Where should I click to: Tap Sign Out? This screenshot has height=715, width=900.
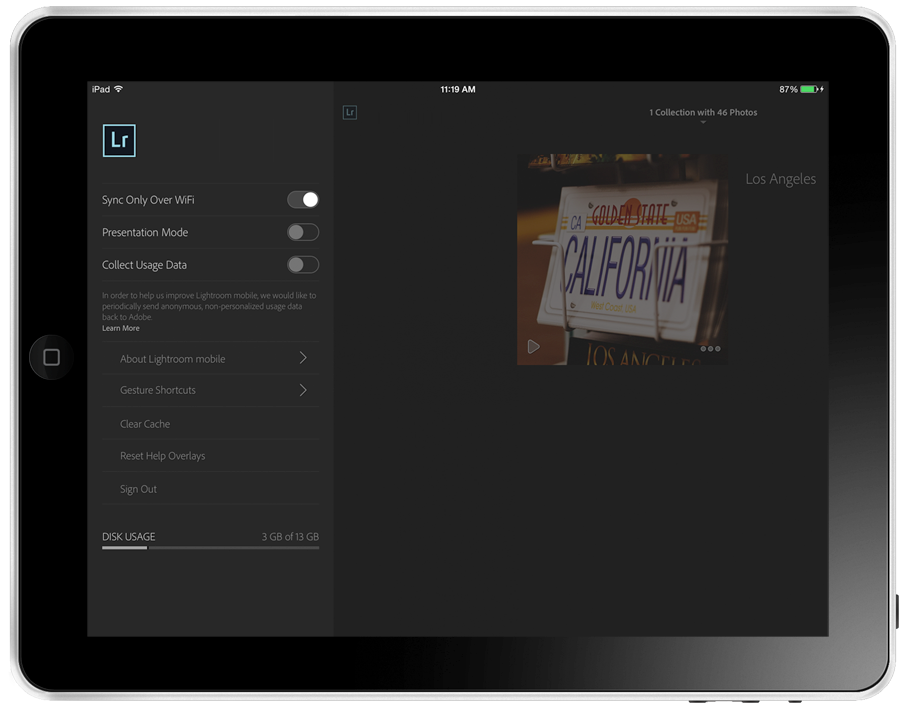click(210, 489)
